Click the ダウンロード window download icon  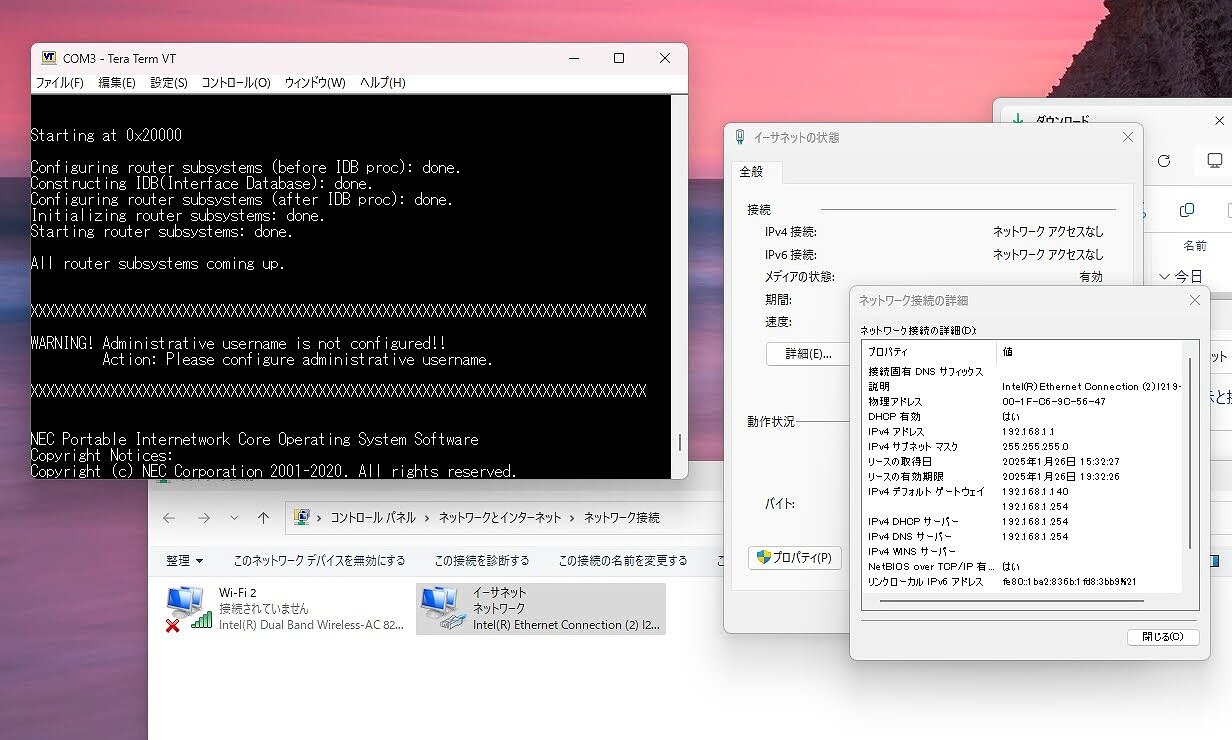click(x=1018, y=119)
